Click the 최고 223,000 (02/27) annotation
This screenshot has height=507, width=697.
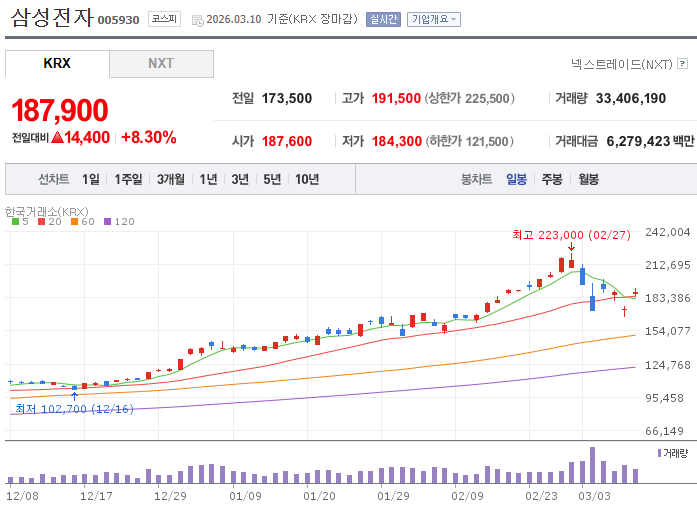click(x=571, y=235)
